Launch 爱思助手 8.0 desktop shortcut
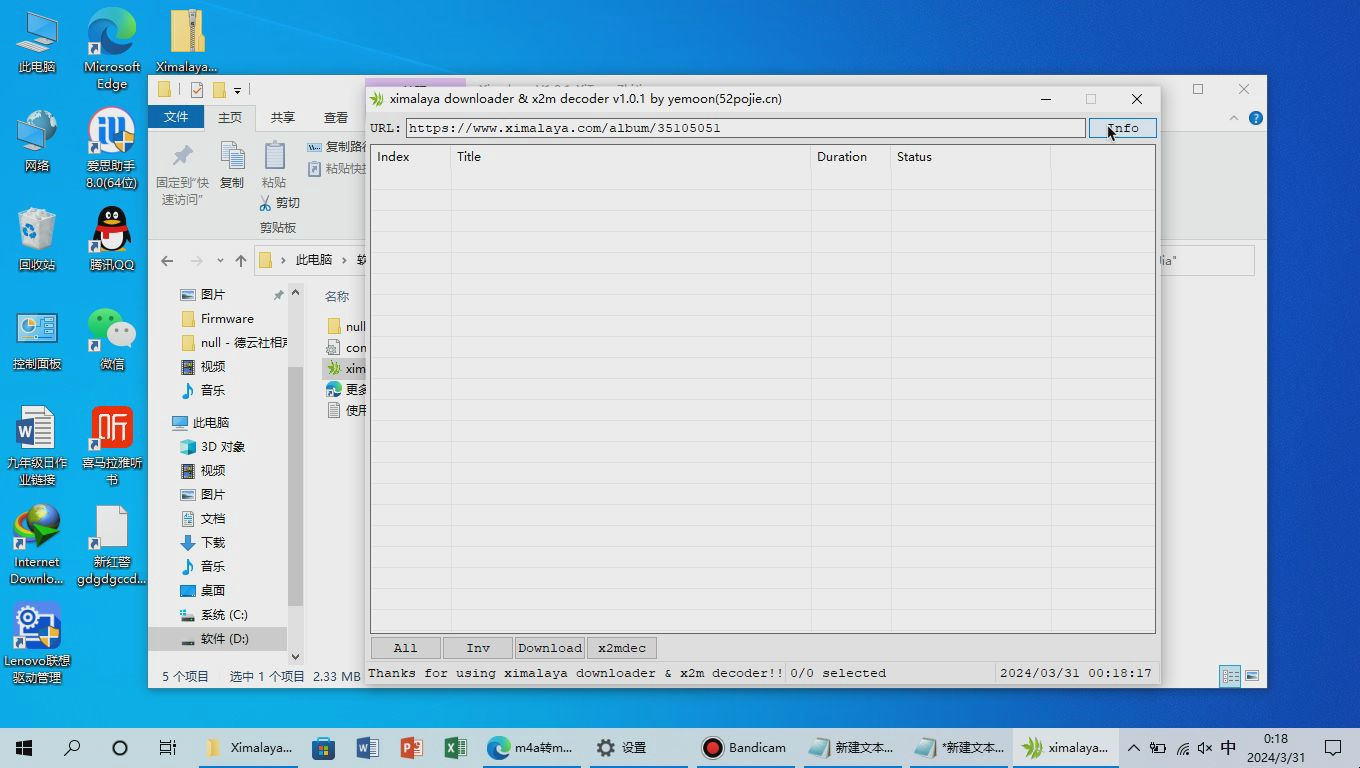Screen dimensions: 1360x768 (x=112, y=148)
